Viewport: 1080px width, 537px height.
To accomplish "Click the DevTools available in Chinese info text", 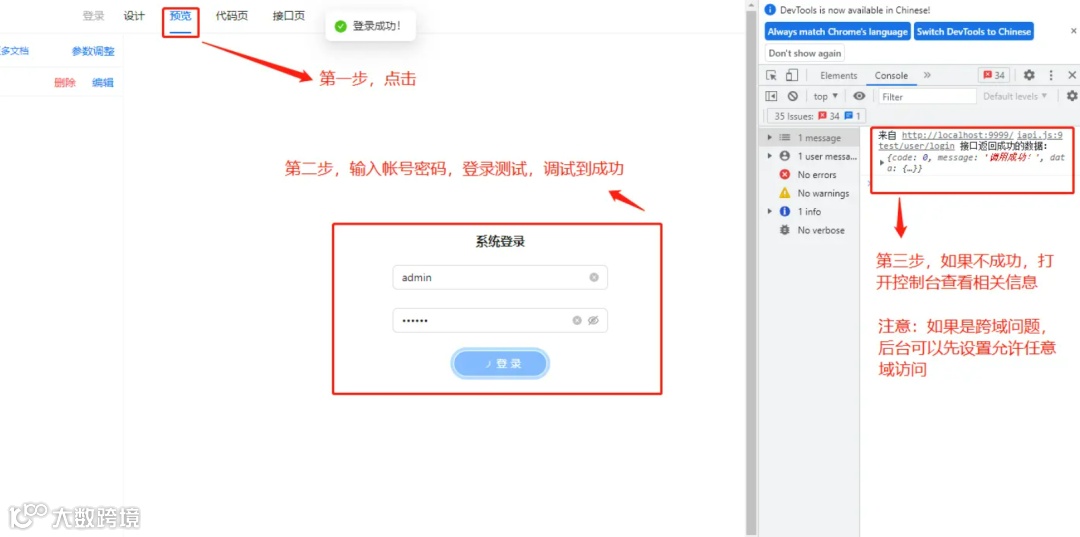I will click(855, 10).
